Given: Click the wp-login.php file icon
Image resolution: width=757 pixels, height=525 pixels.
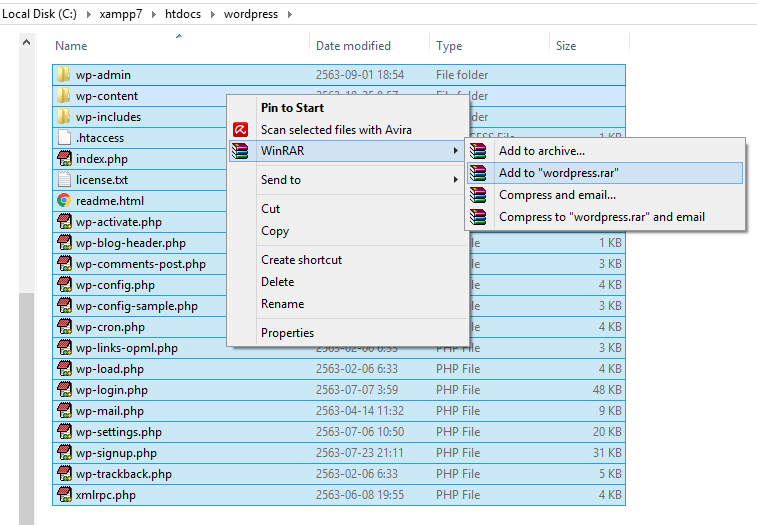Looking at the screenshot, I should click(x=64, y=390).
